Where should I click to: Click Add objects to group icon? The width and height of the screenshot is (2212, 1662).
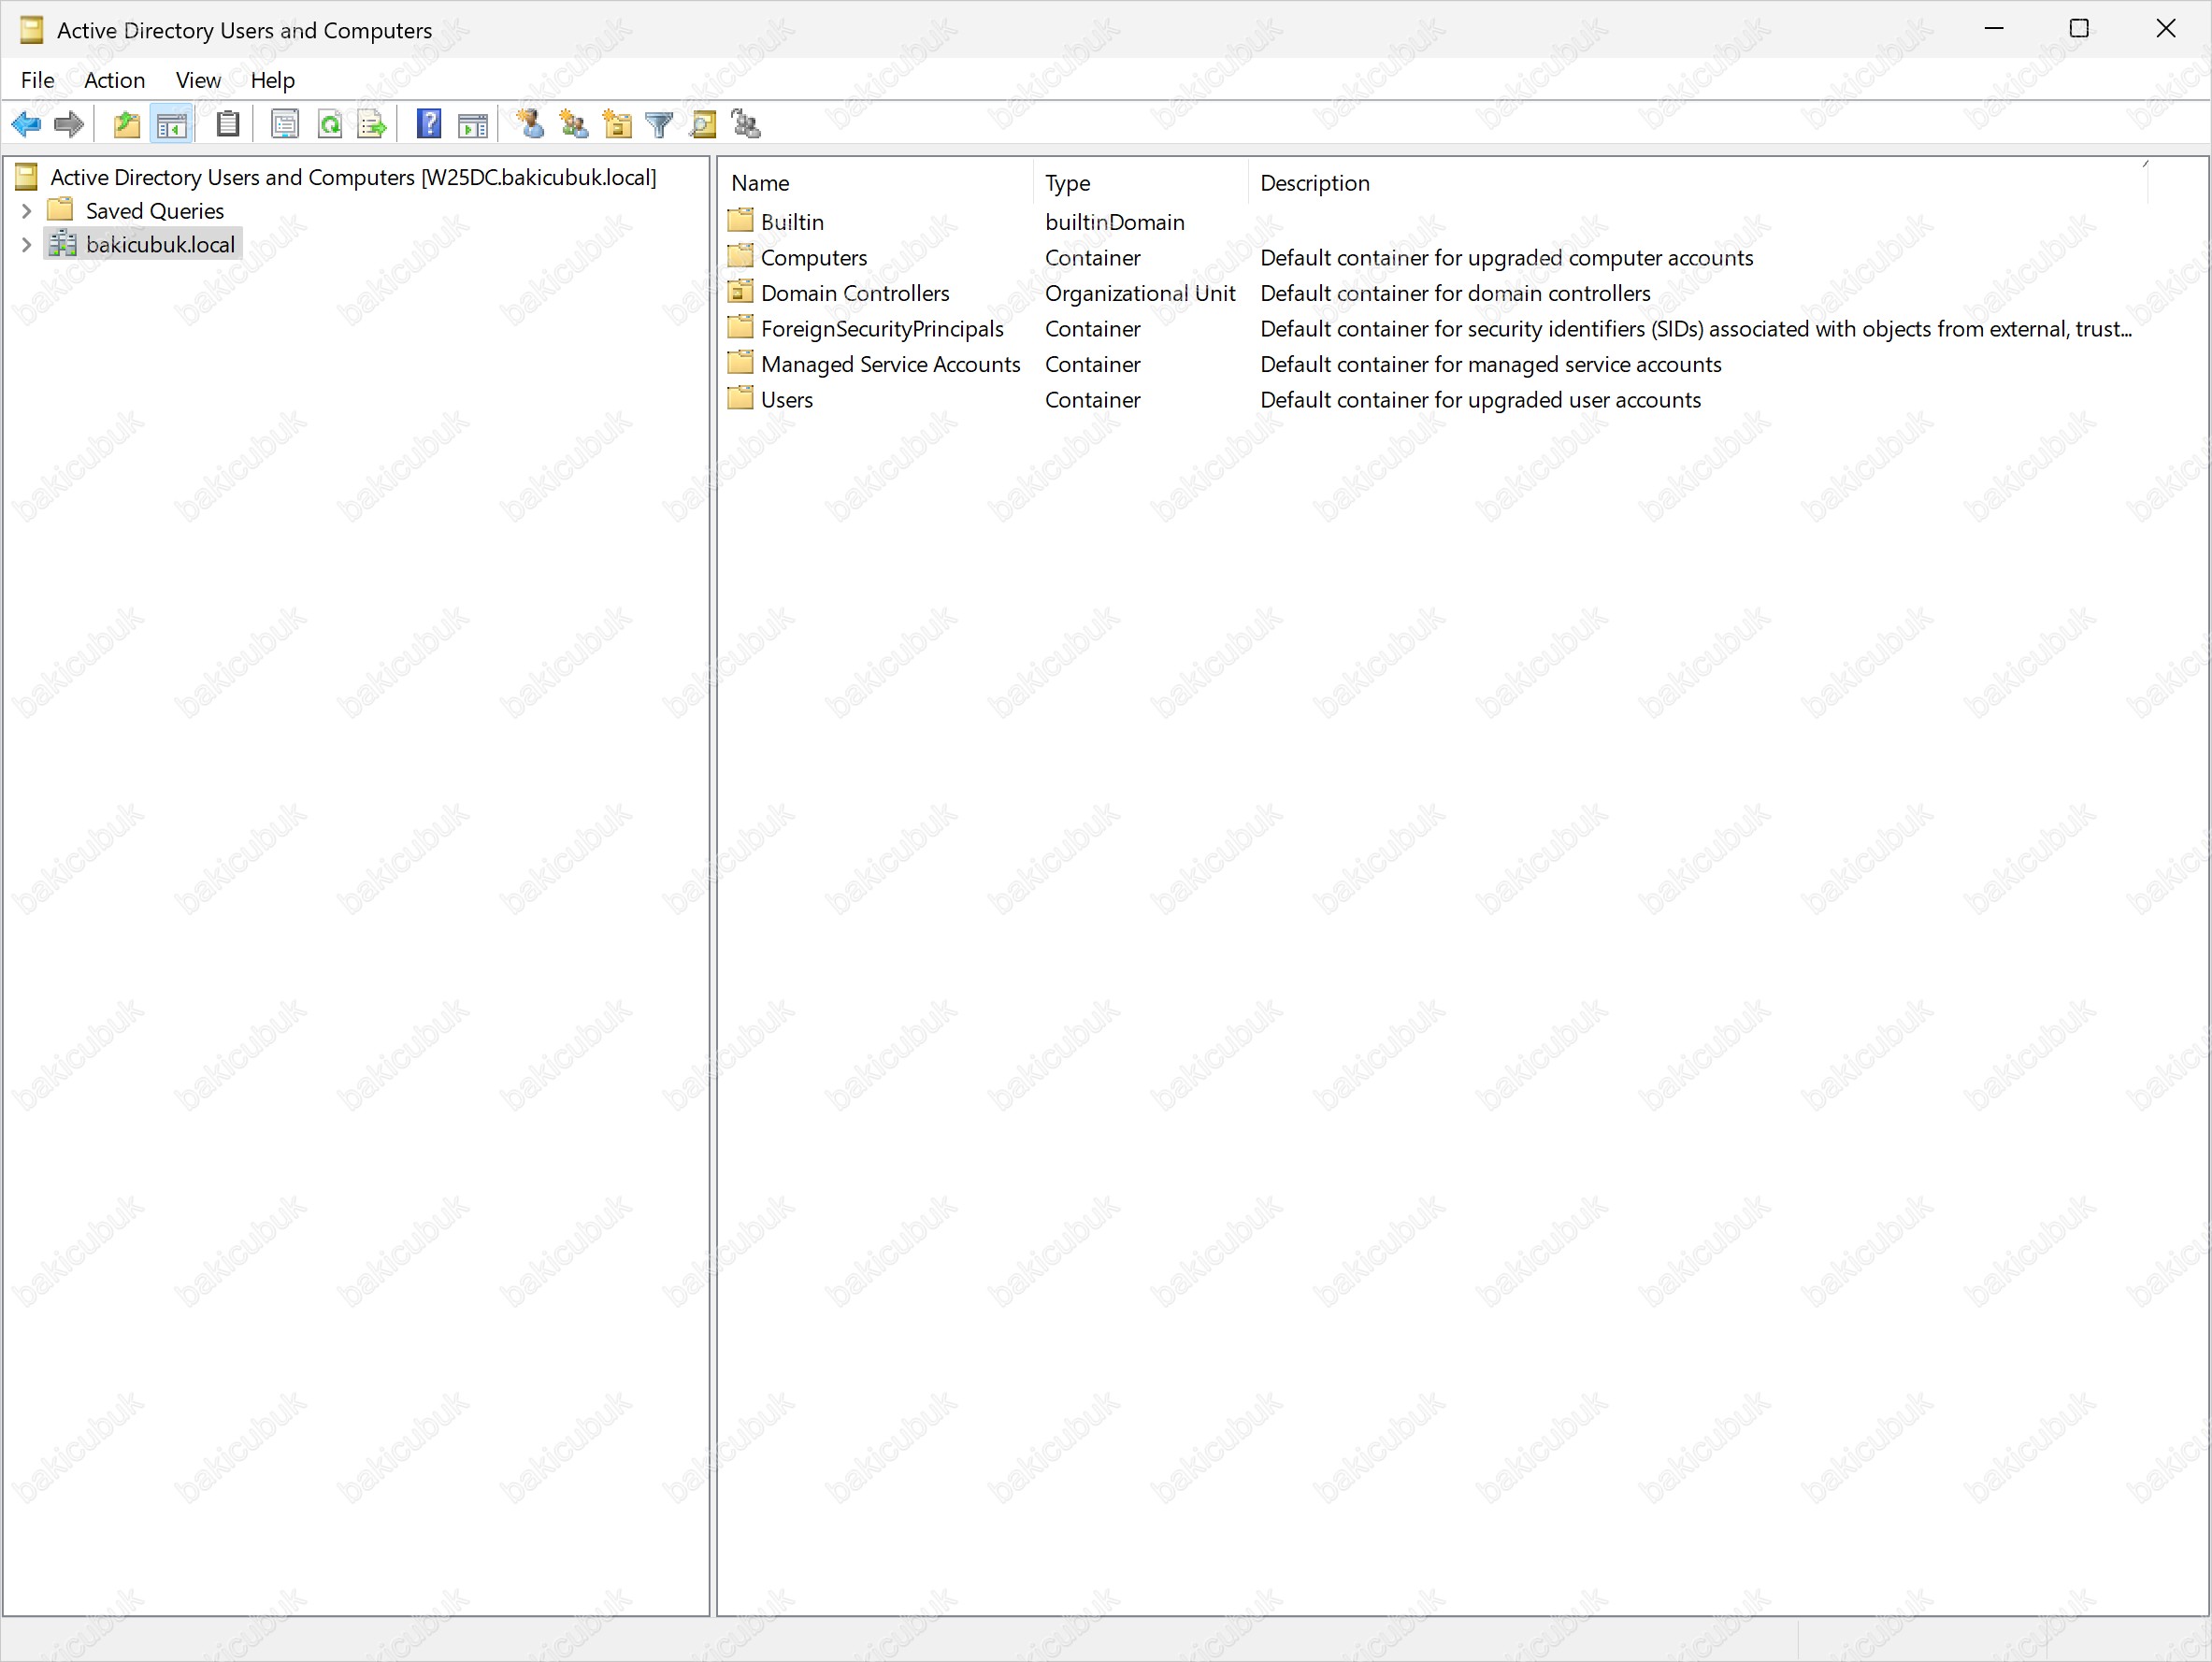click(x=746, y=124)
